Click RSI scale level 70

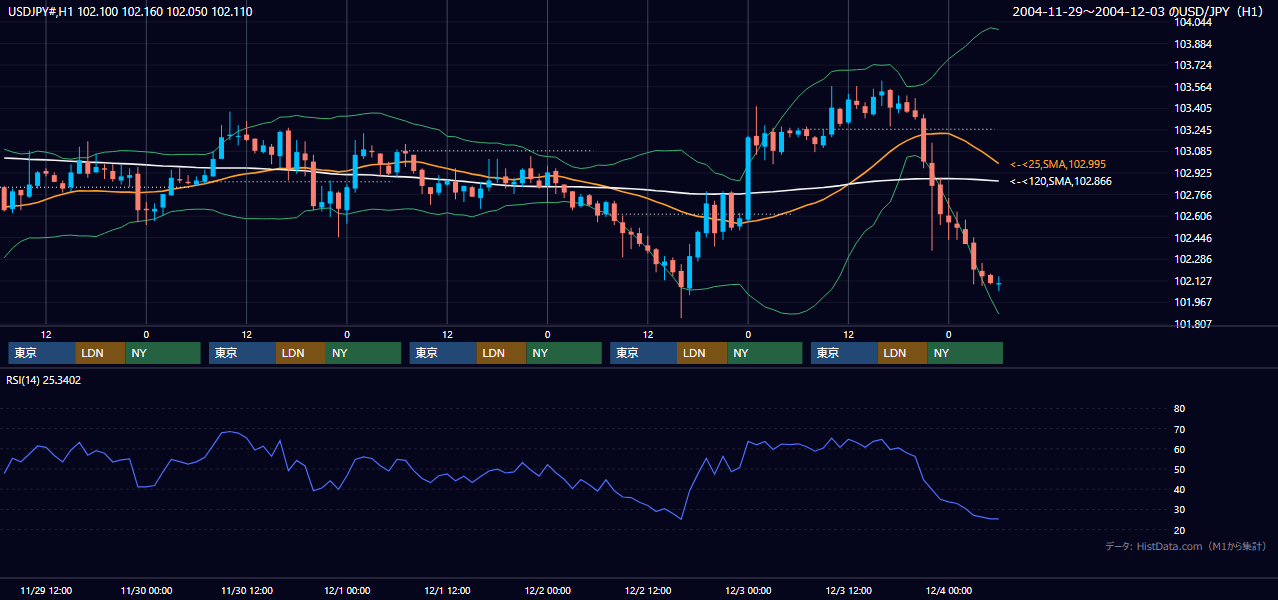click(x=1179, y=429)
